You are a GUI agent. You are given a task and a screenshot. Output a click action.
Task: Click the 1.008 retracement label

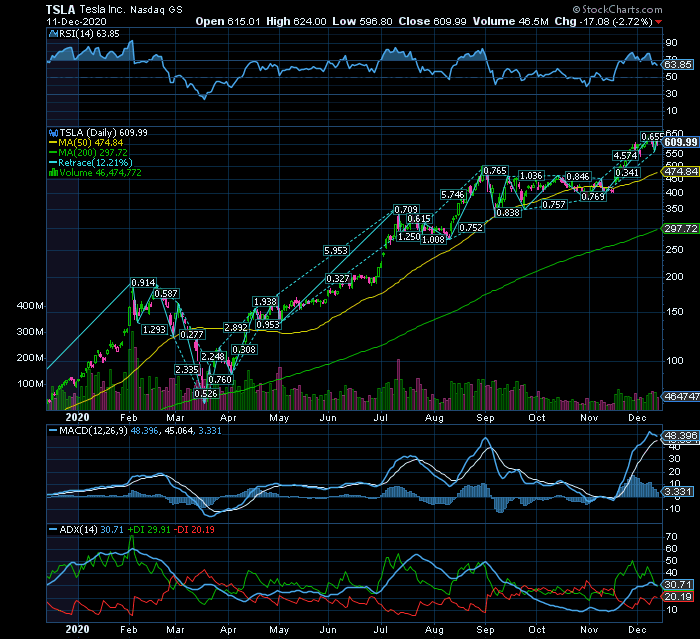433,239
